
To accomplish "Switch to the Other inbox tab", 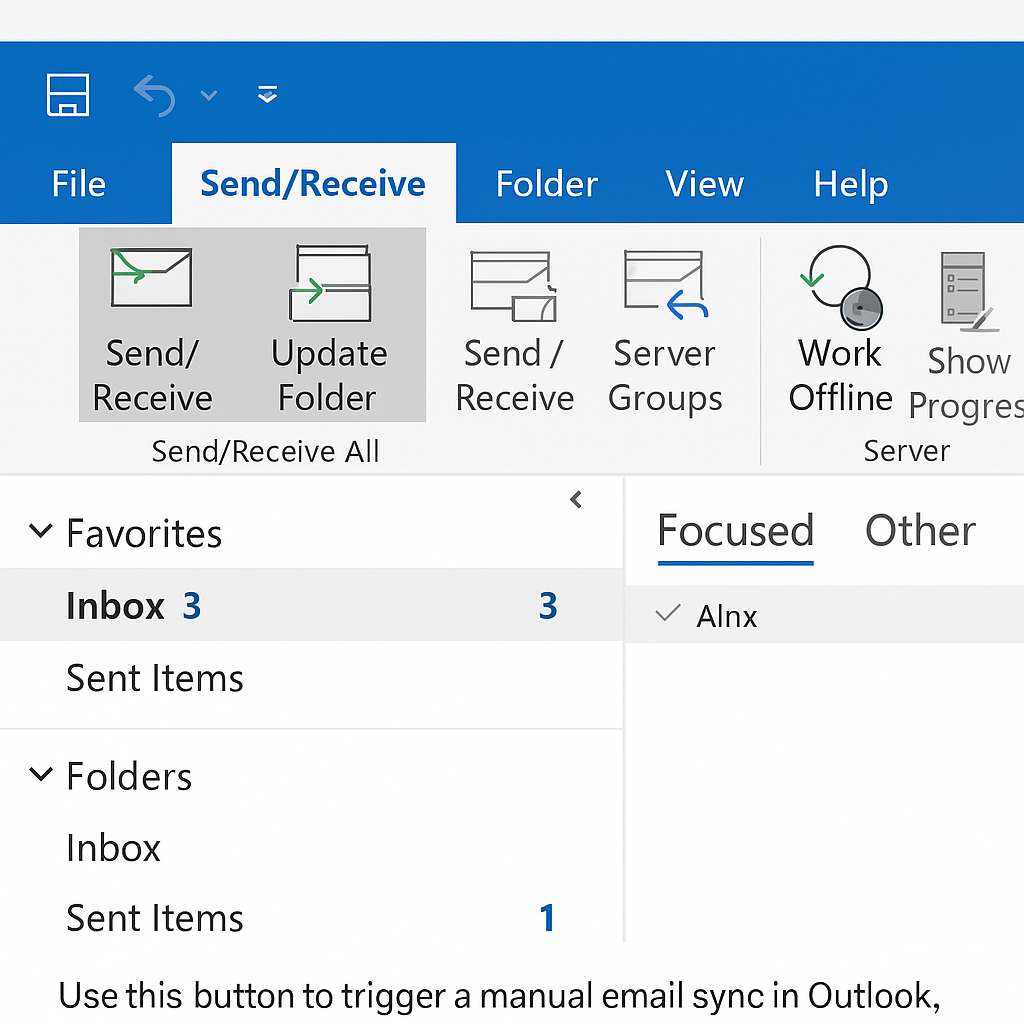I will click(920, 530).
